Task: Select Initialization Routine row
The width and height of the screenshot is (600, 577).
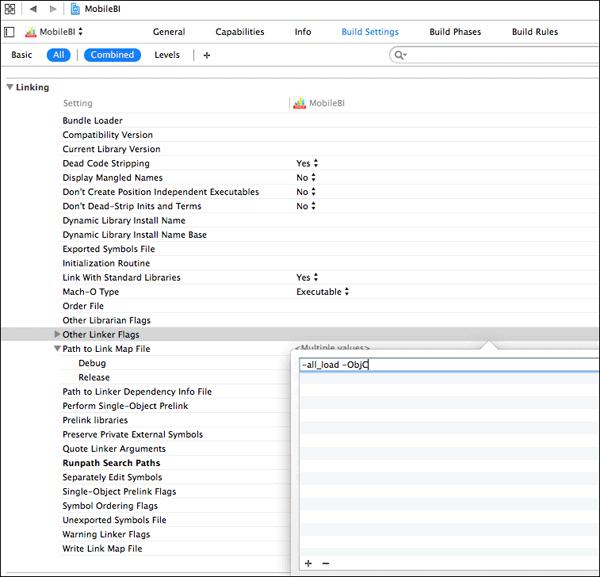Action: [x=106, y=263]
